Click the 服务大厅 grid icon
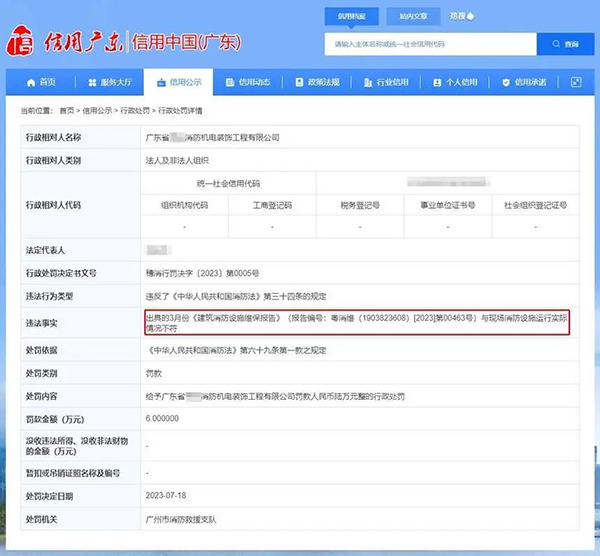This screenshot has height=556, width=600. tap(93, 82)
